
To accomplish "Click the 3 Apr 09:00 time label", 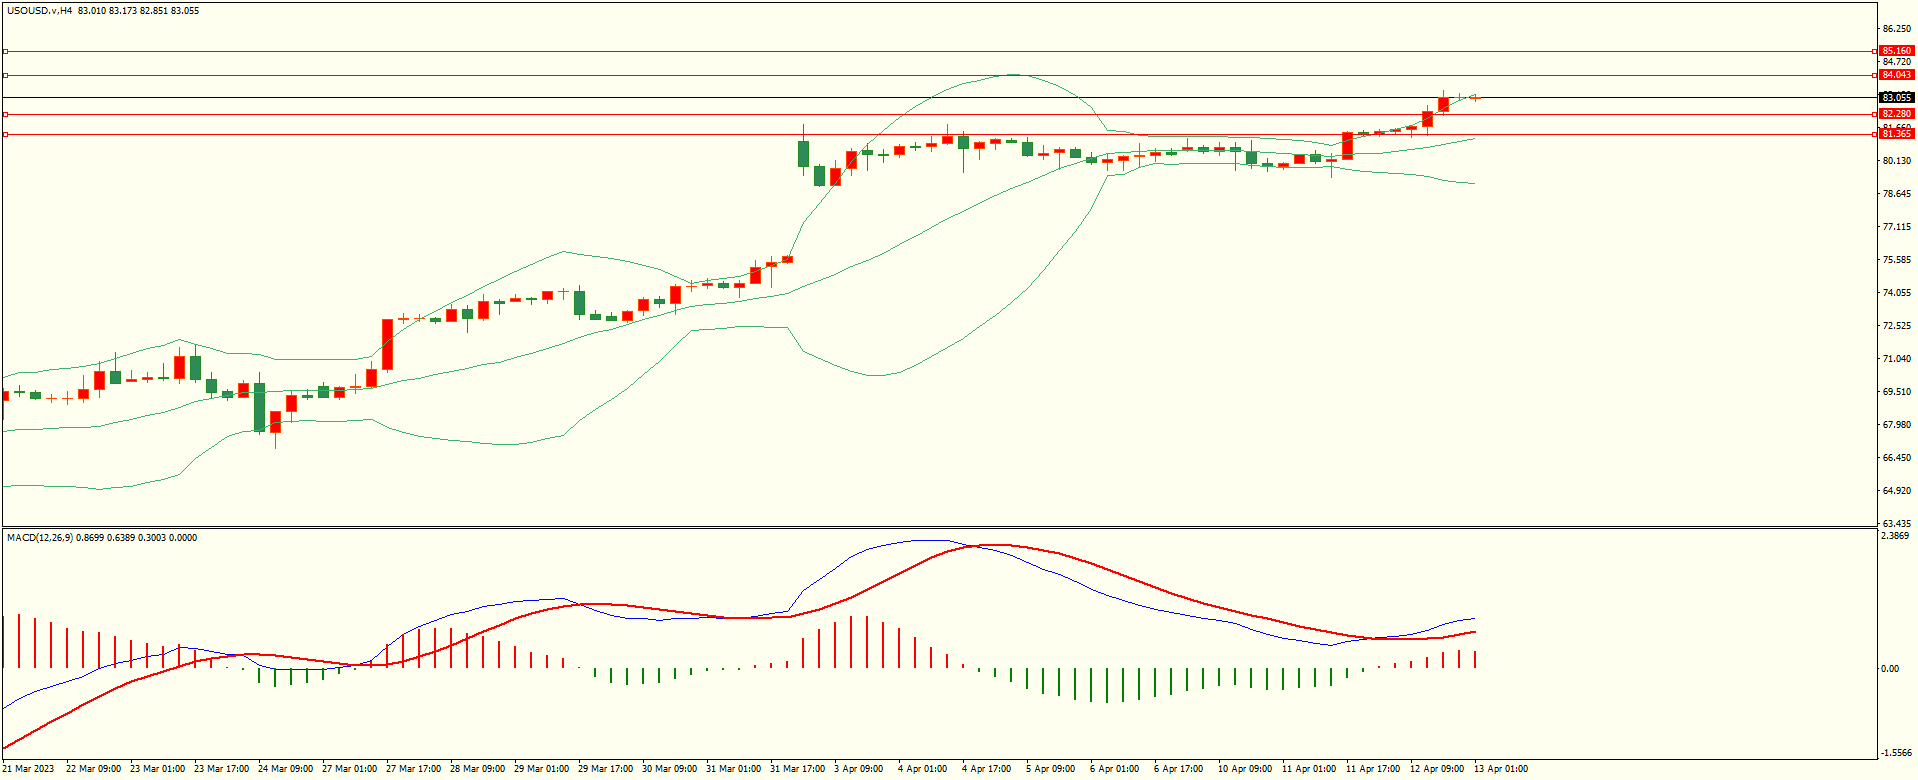I will [x=858, y=769].
